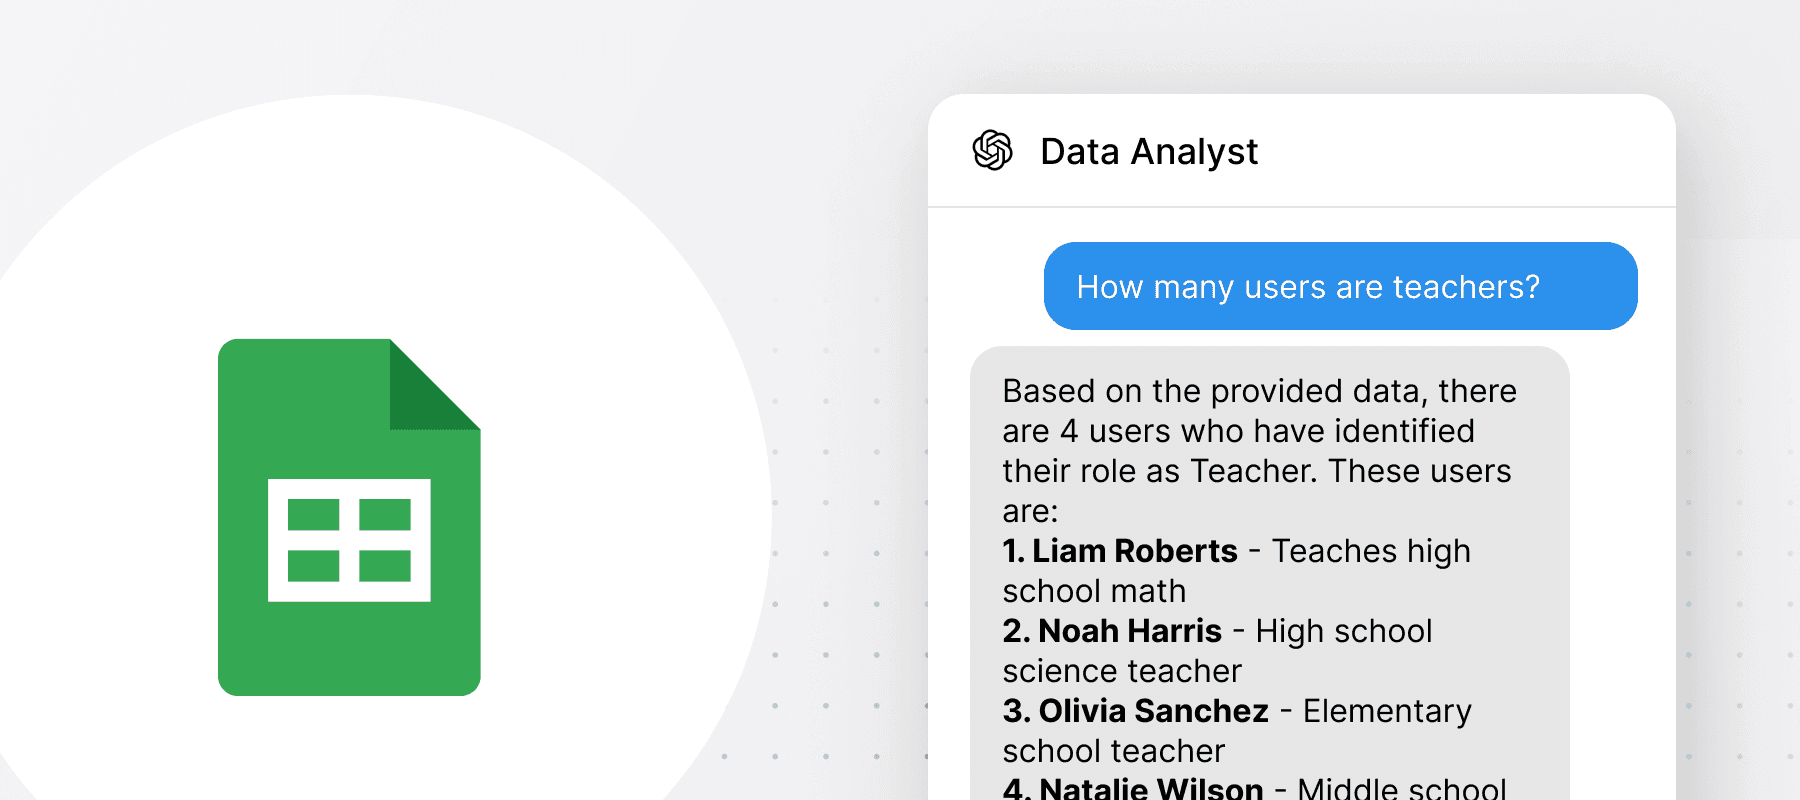The height and width of the screenshot is (800, 1800).
Task: Click the bottom-right green cell in the Sheets grid
Action: (x=385, y=565)
